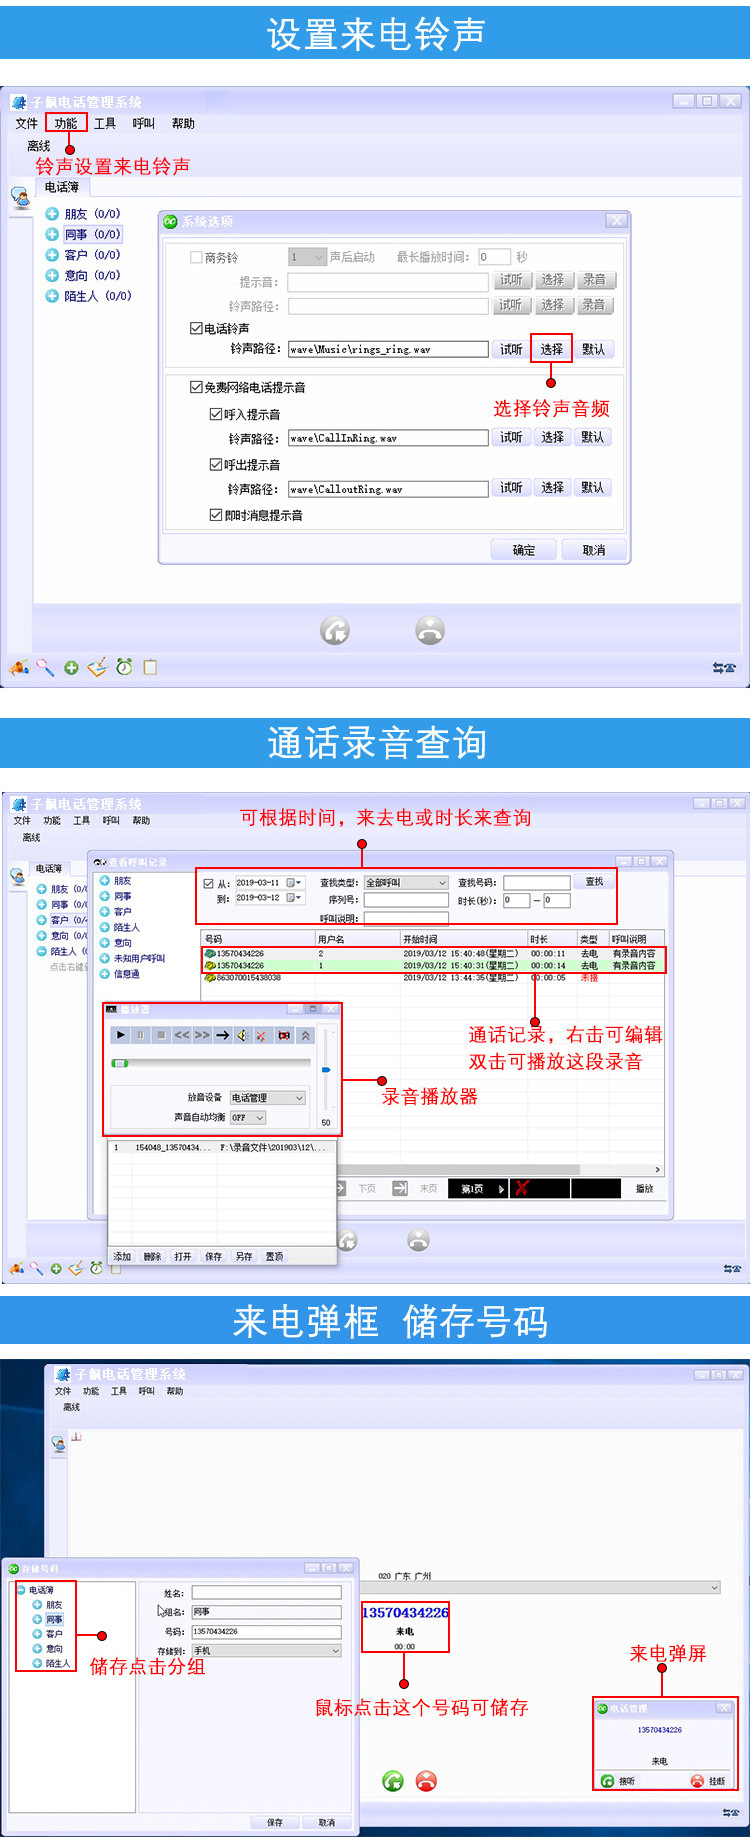Open the 到 2019-03-12 date picker
The image size is (750, 1848).
[294, 898]
